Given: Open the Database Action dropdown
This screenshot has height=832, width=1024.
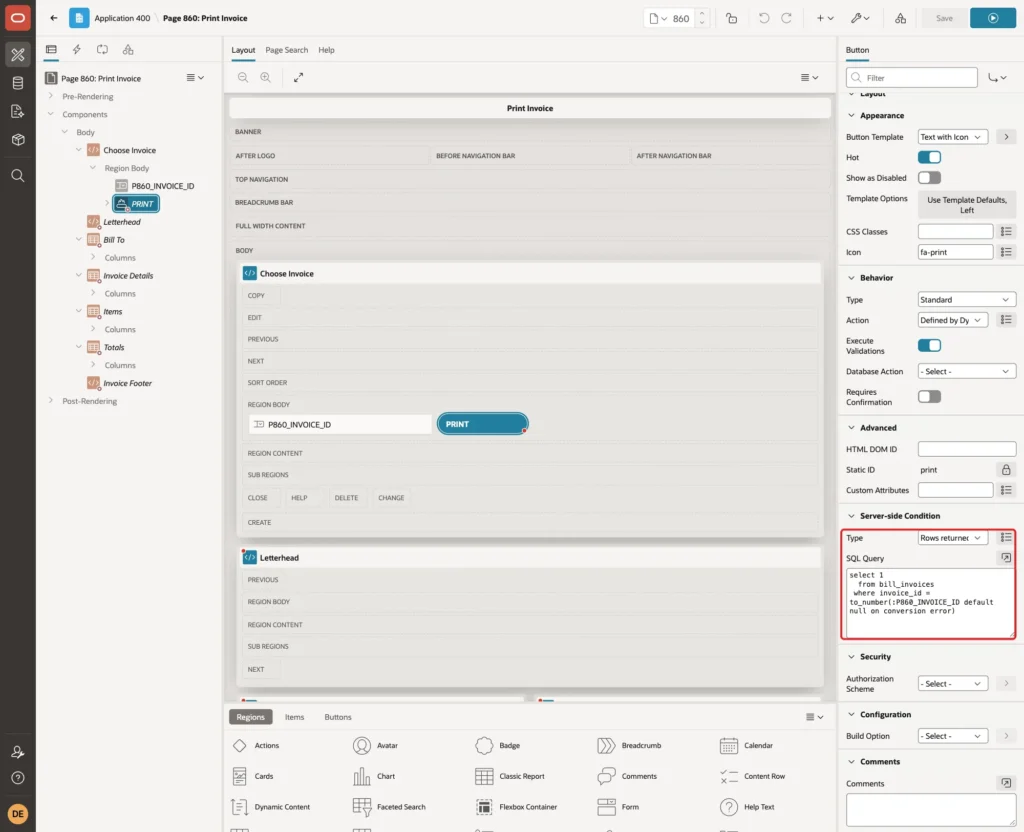Looking at the screenshot, I should click(967, 372).
